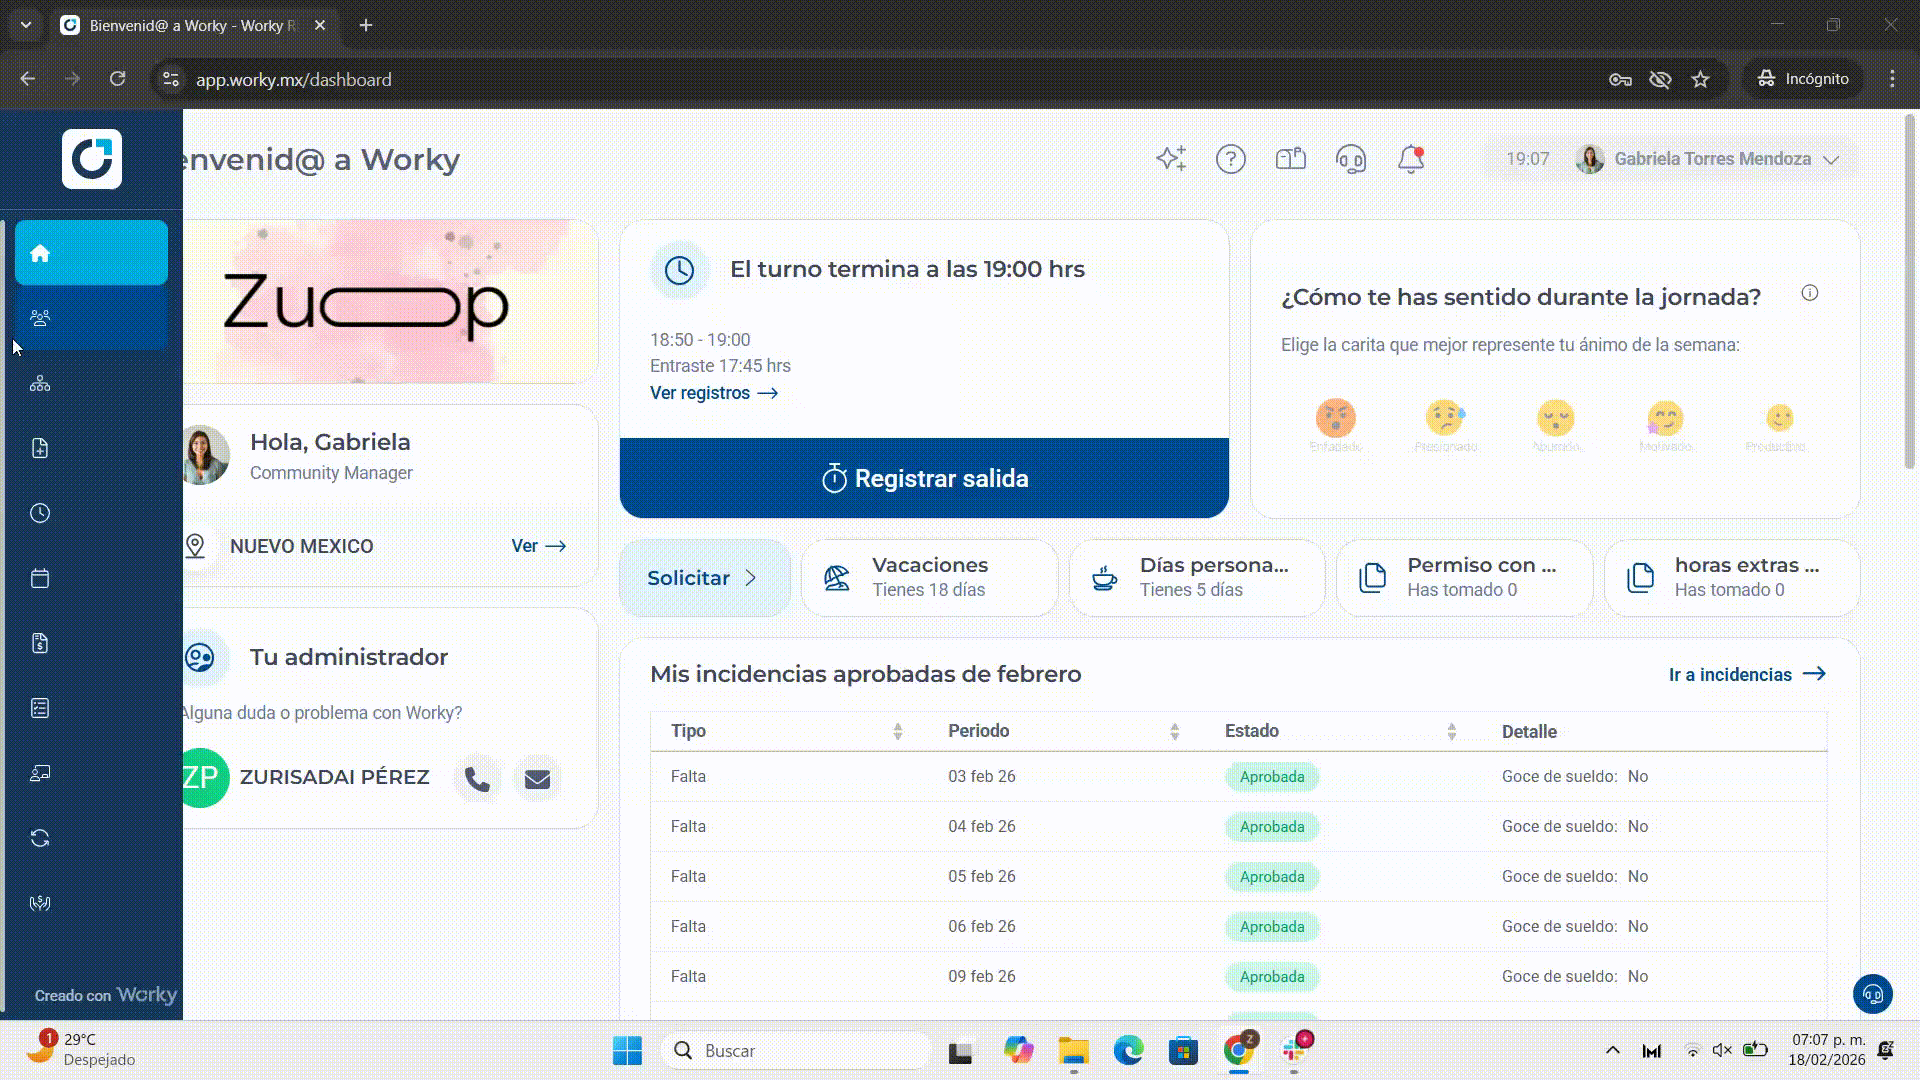
Task: Open the training presenter sidebar icon
Action: 40,773
